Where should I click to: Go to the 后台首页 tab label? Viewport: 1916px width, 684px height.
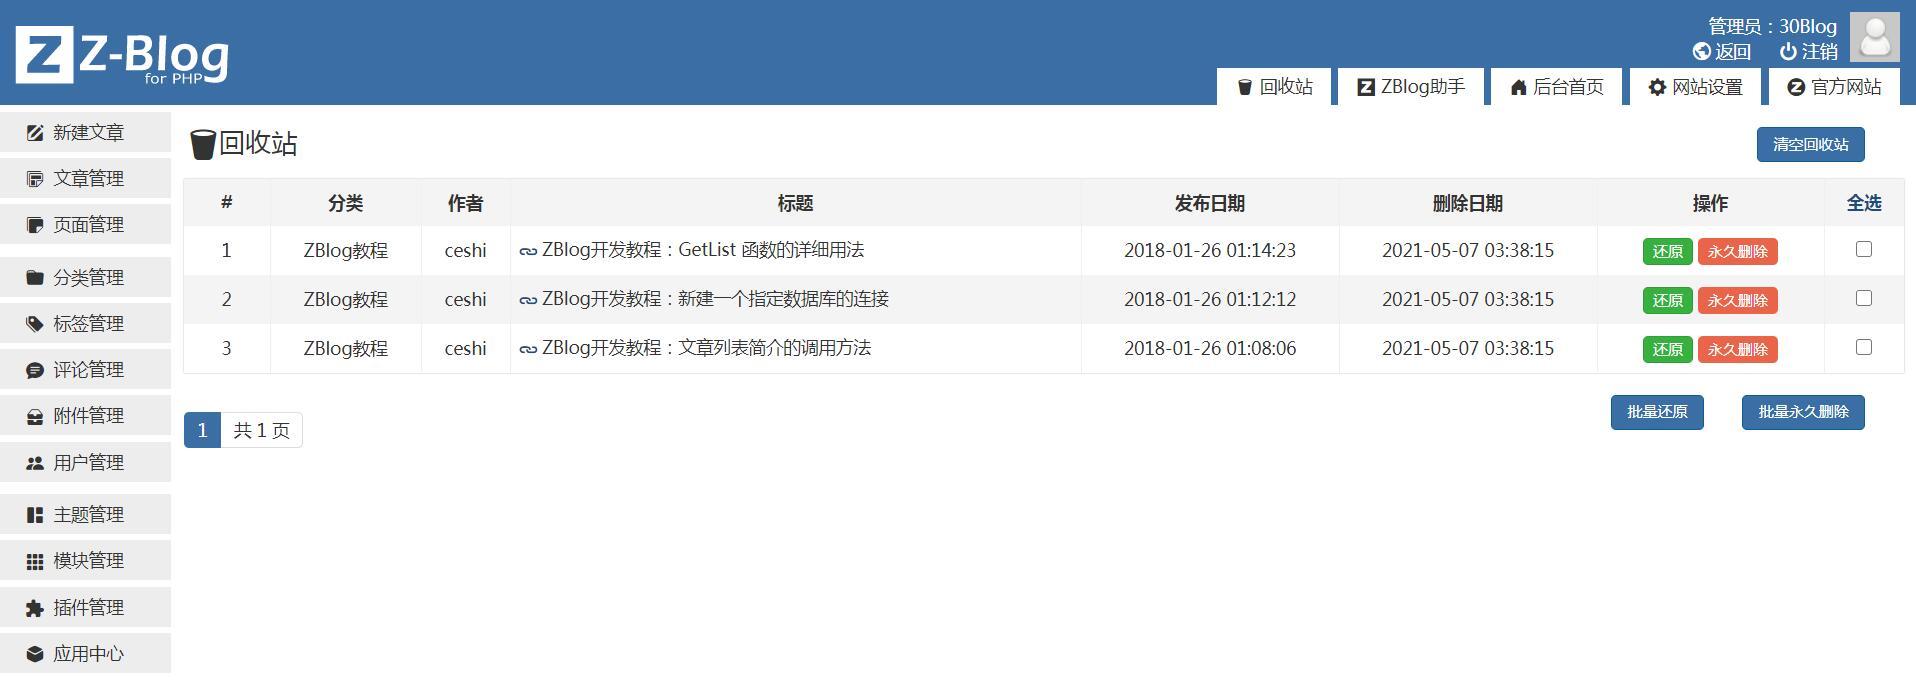click(x=1568, y=87)
